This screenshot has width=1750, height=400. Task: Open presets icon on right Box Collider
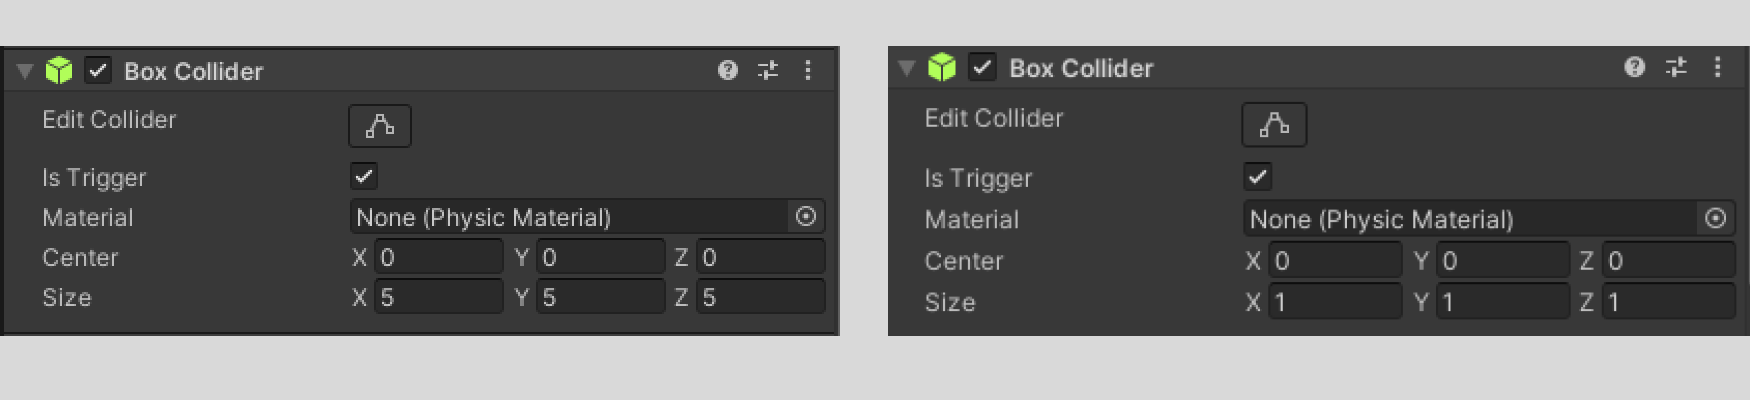pyautogui.click(x=1676, y=67)
